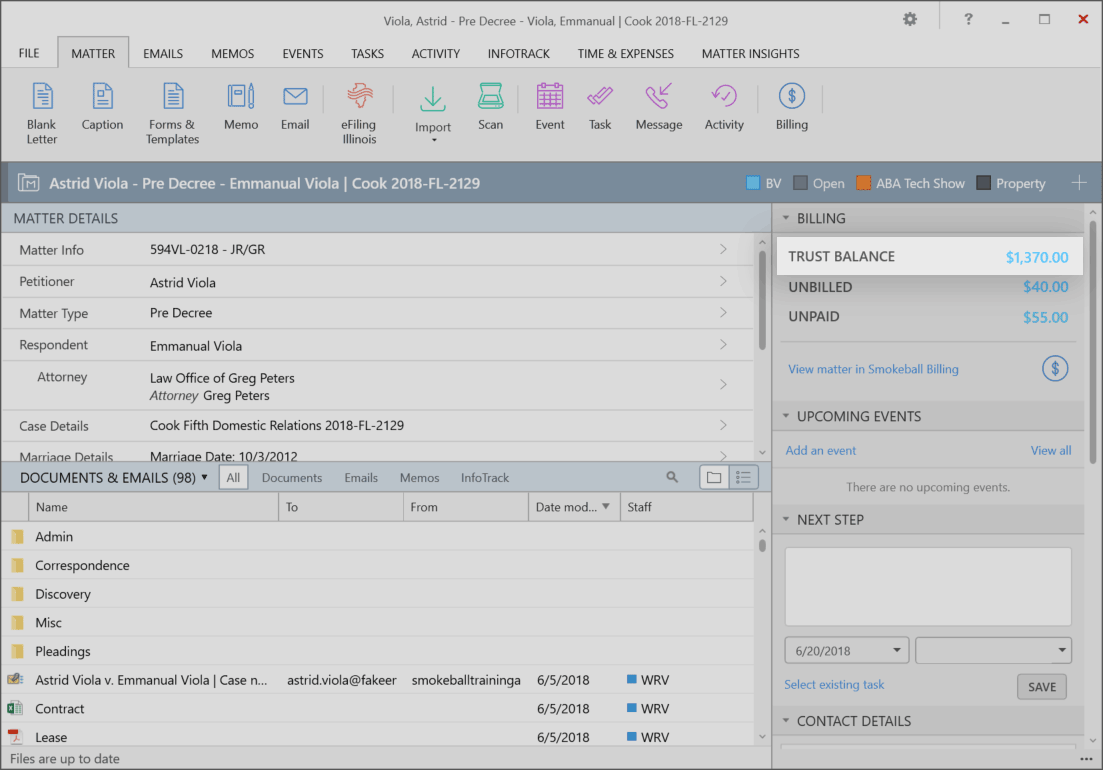The image size is (1103, 770).
Task: Open the settings gear in title bar
Action: (x=909, y=20)
